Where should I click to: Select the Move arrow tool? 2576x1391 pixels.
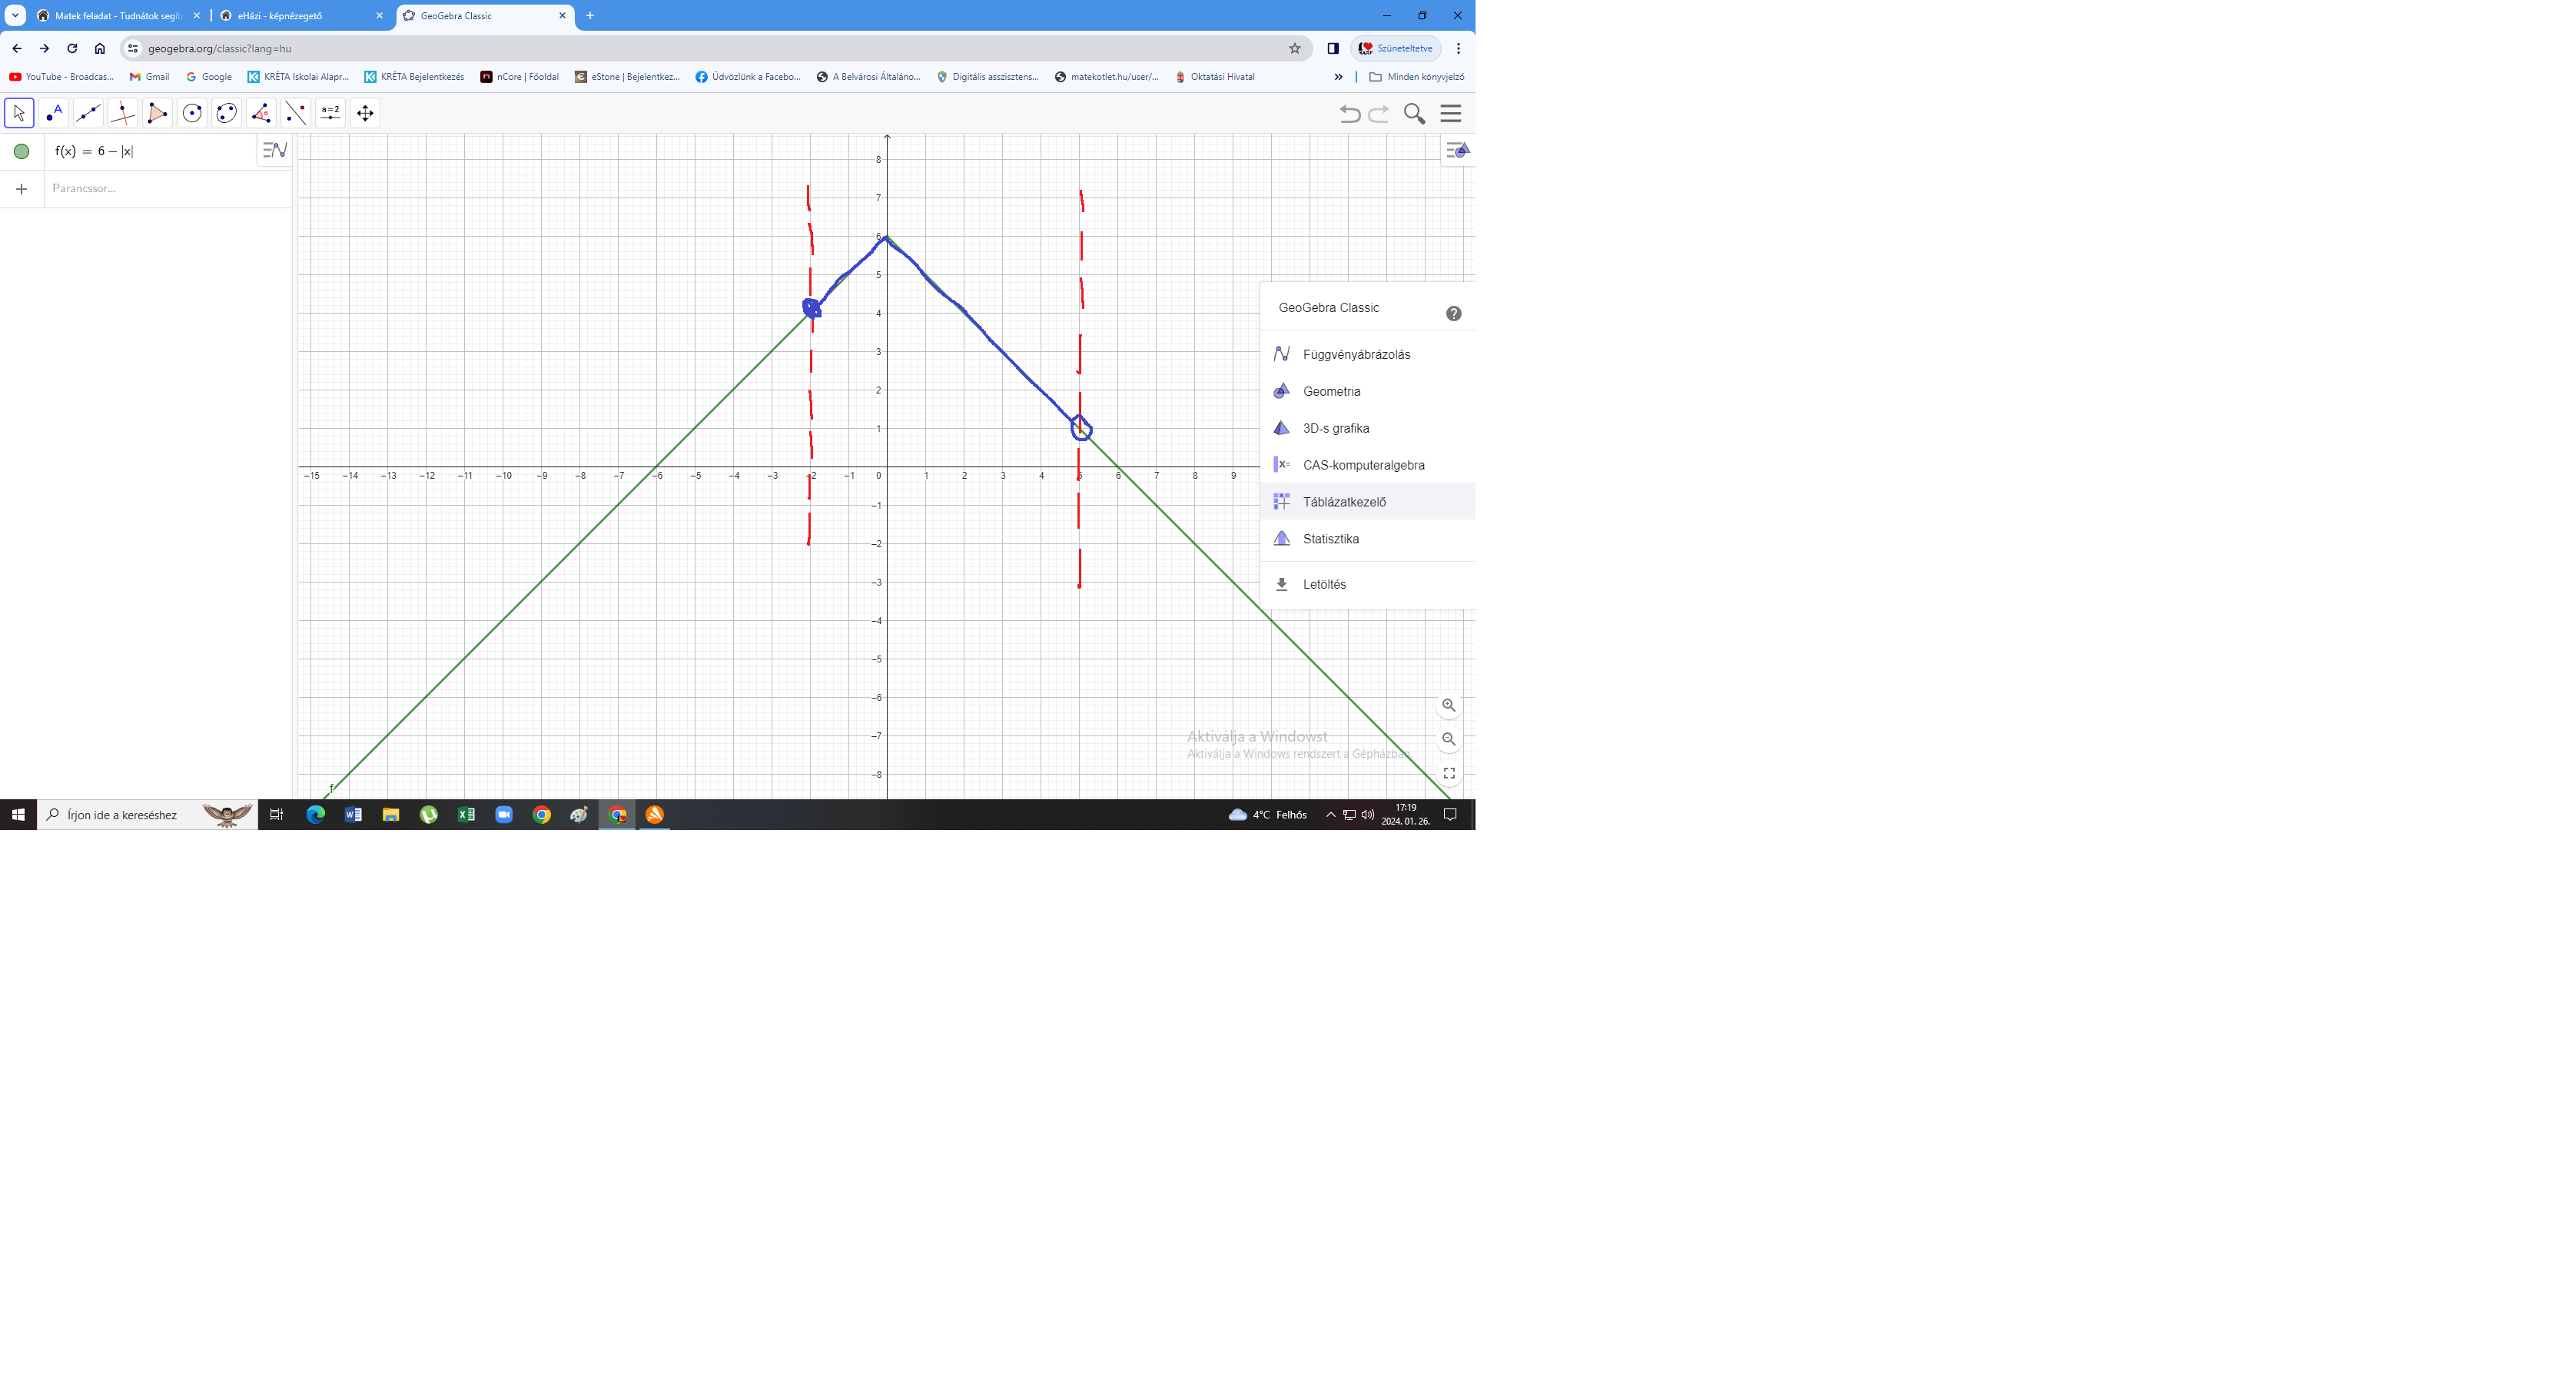click(19, 113)
